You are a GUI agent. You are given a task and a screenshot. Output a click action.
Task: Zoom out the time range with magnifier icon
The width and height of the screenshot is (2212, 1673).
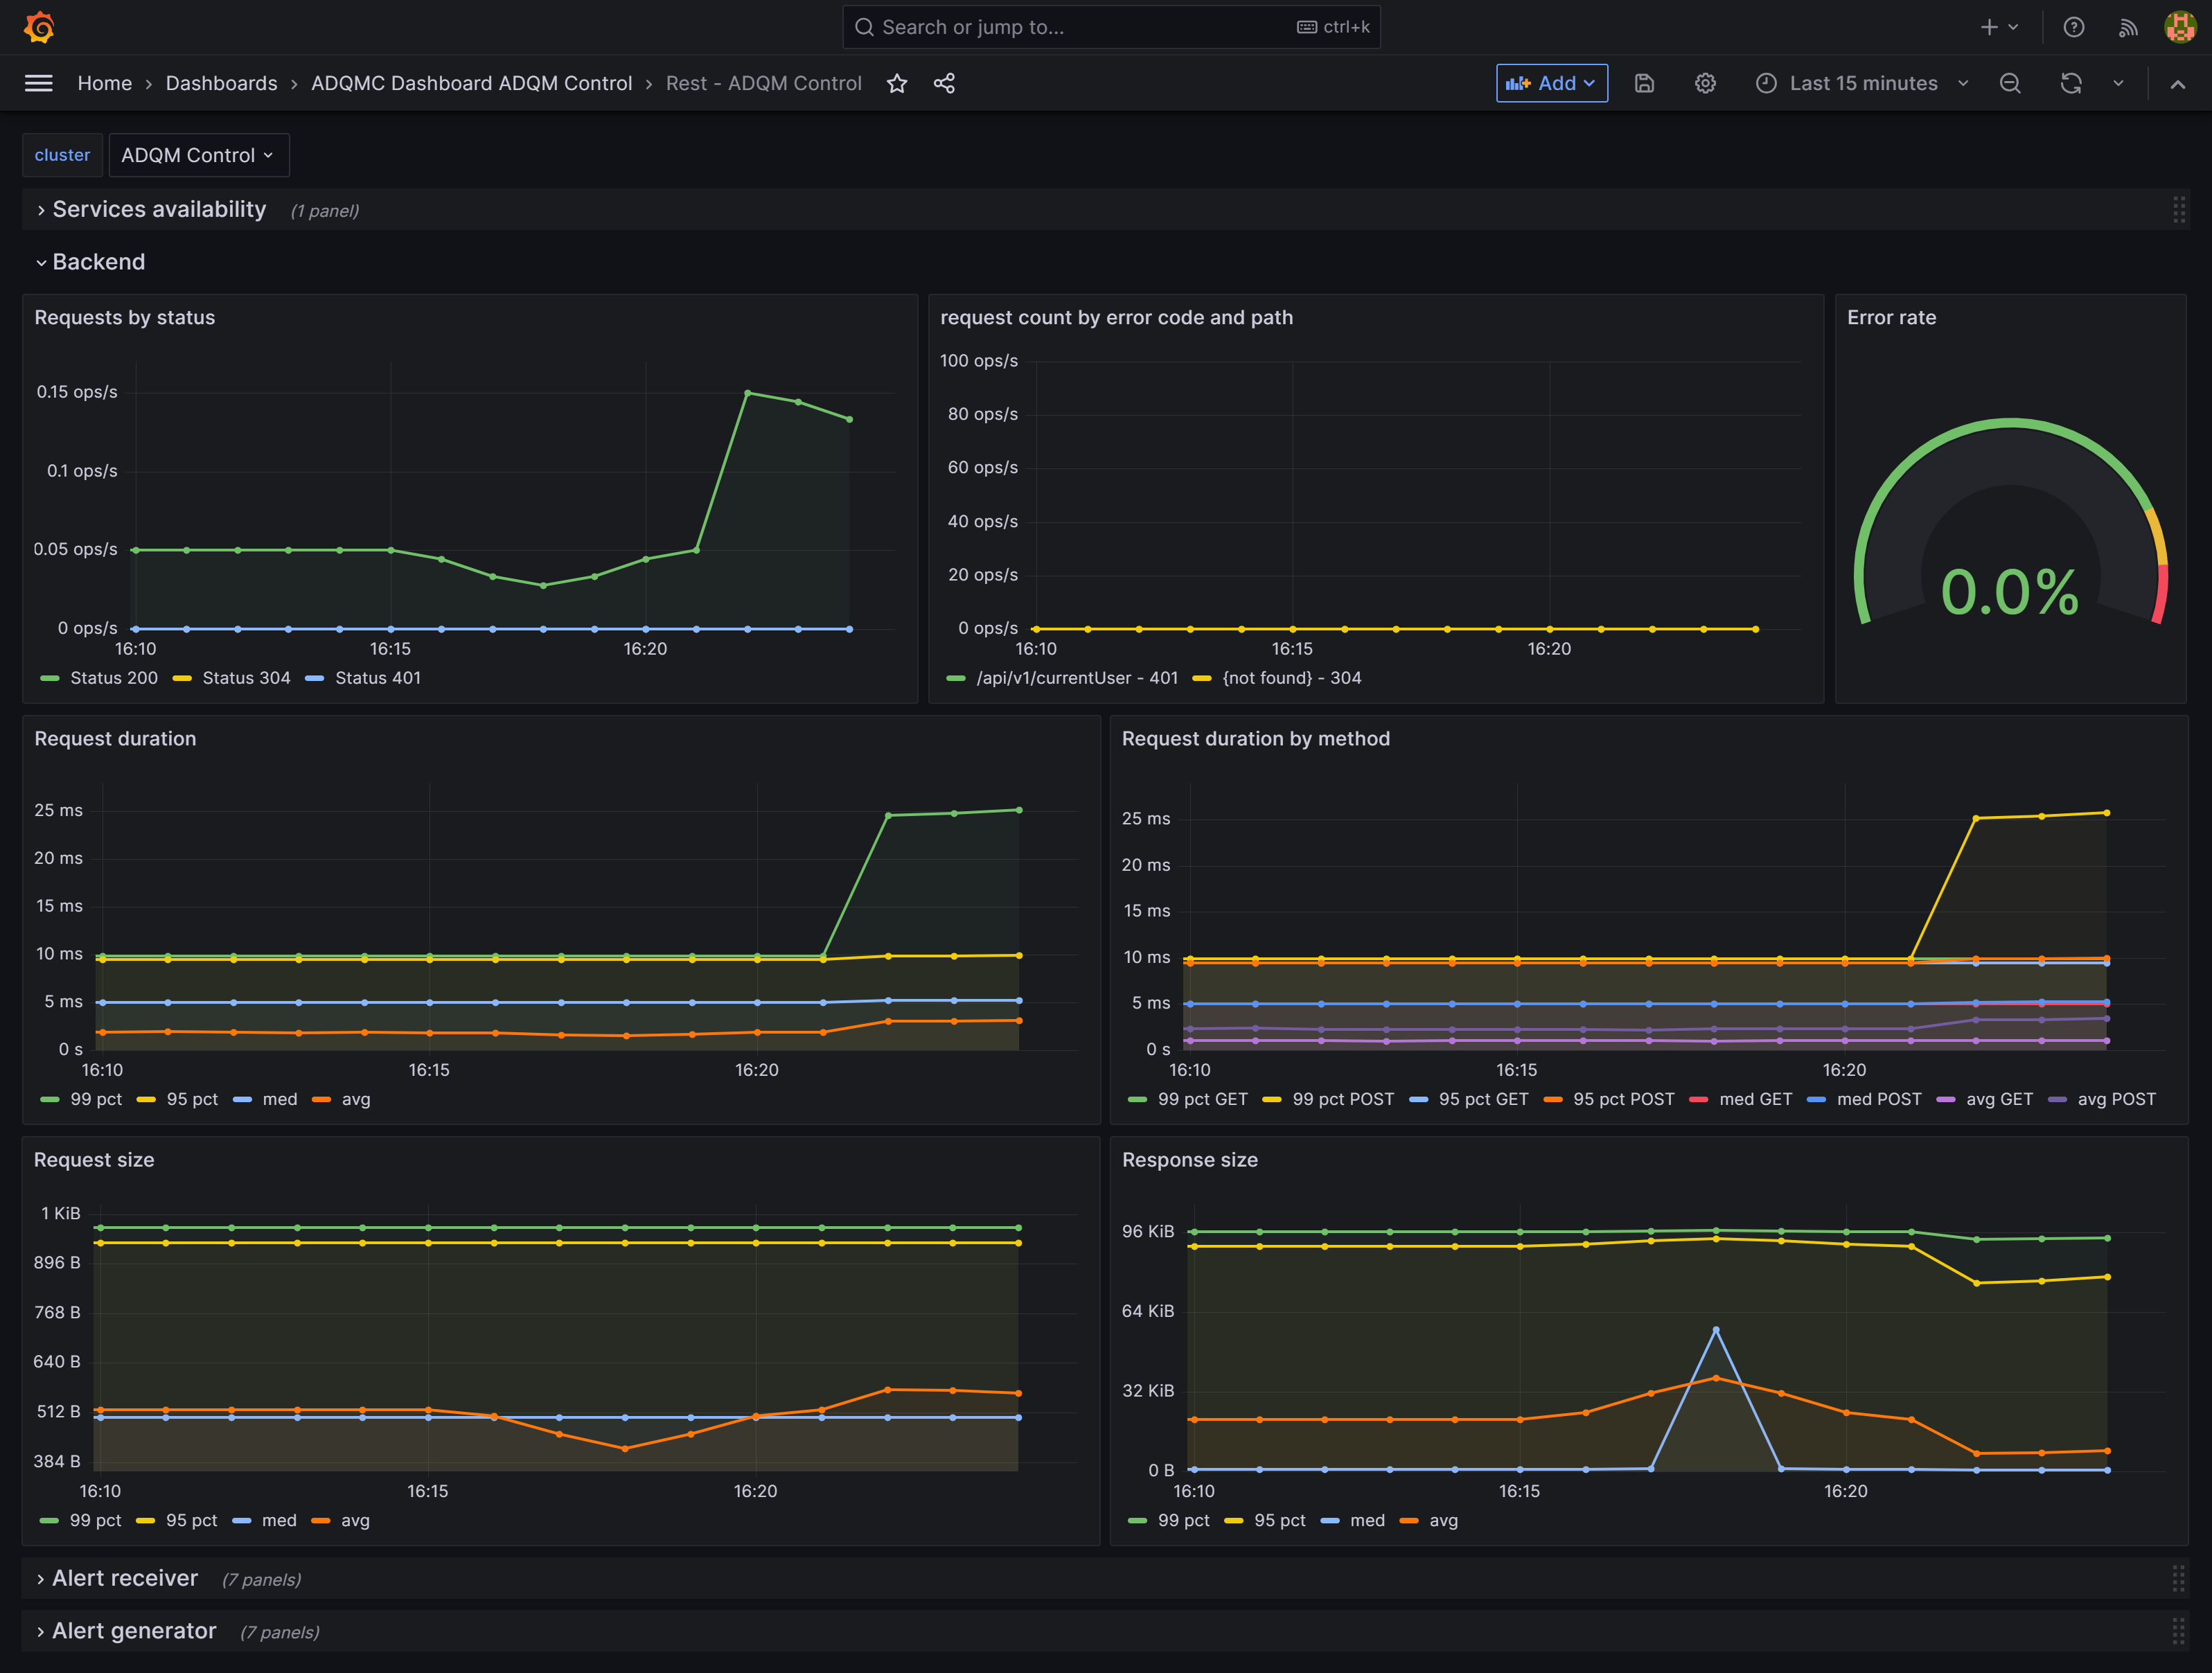click(2011, 84)
